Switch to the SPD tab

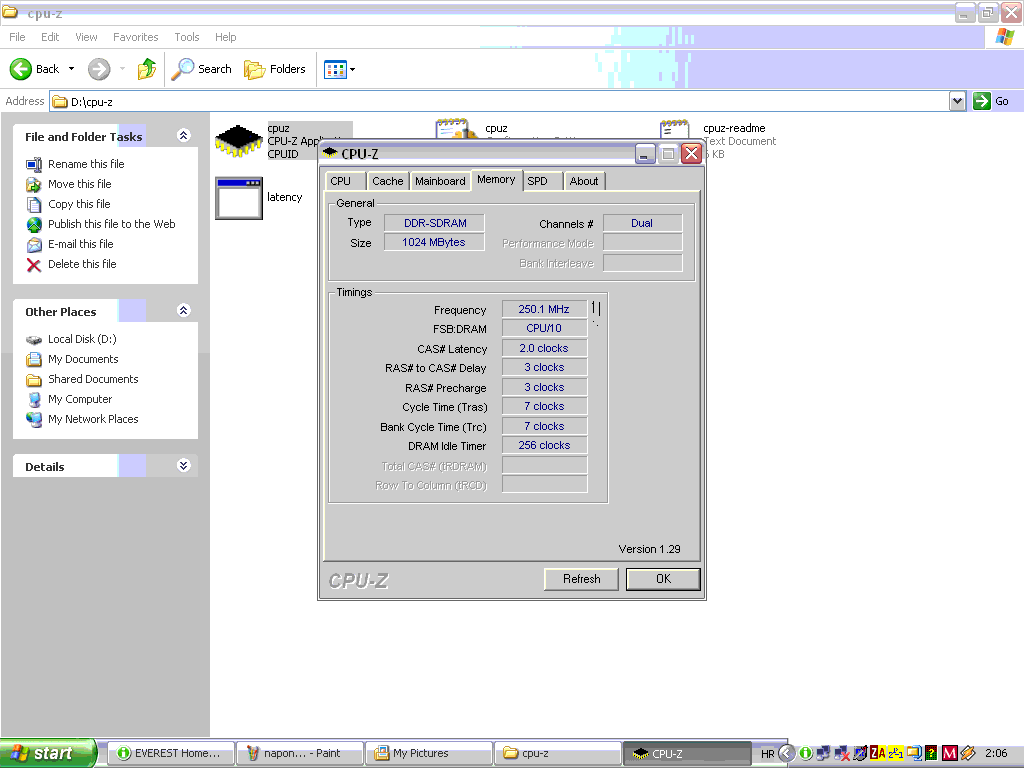click(537, 181)
